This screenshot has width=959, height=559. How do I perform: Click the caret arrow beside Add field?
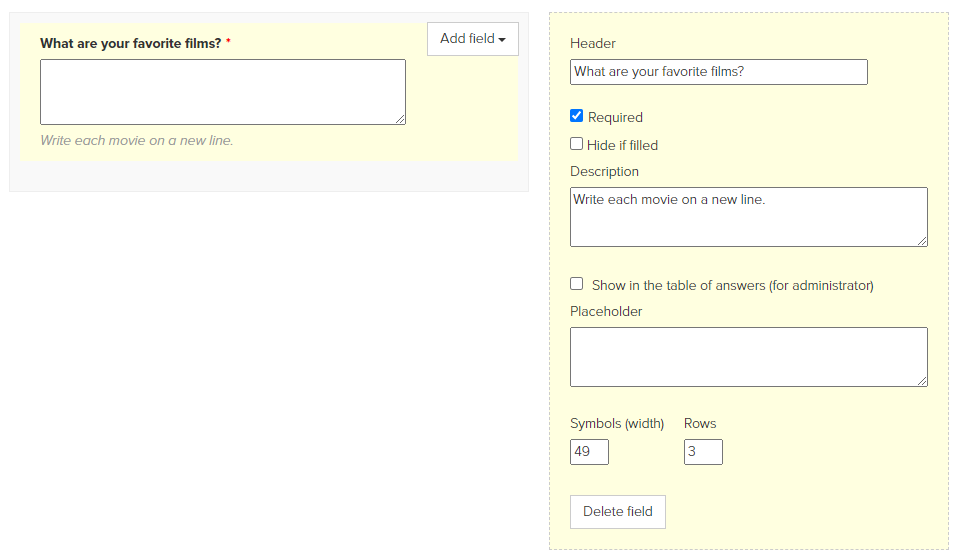click(x=502, y=40)
